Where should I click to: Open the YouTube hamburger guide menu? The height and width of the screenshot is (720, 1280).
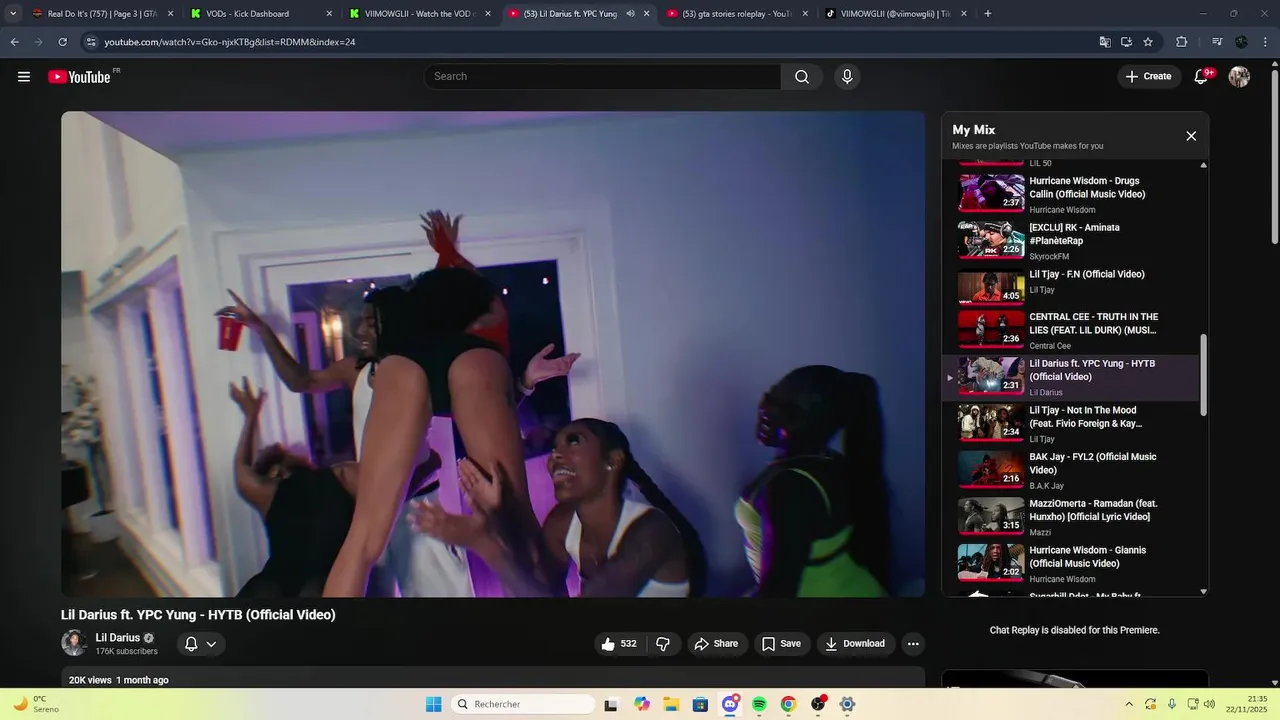click(24, 77)
